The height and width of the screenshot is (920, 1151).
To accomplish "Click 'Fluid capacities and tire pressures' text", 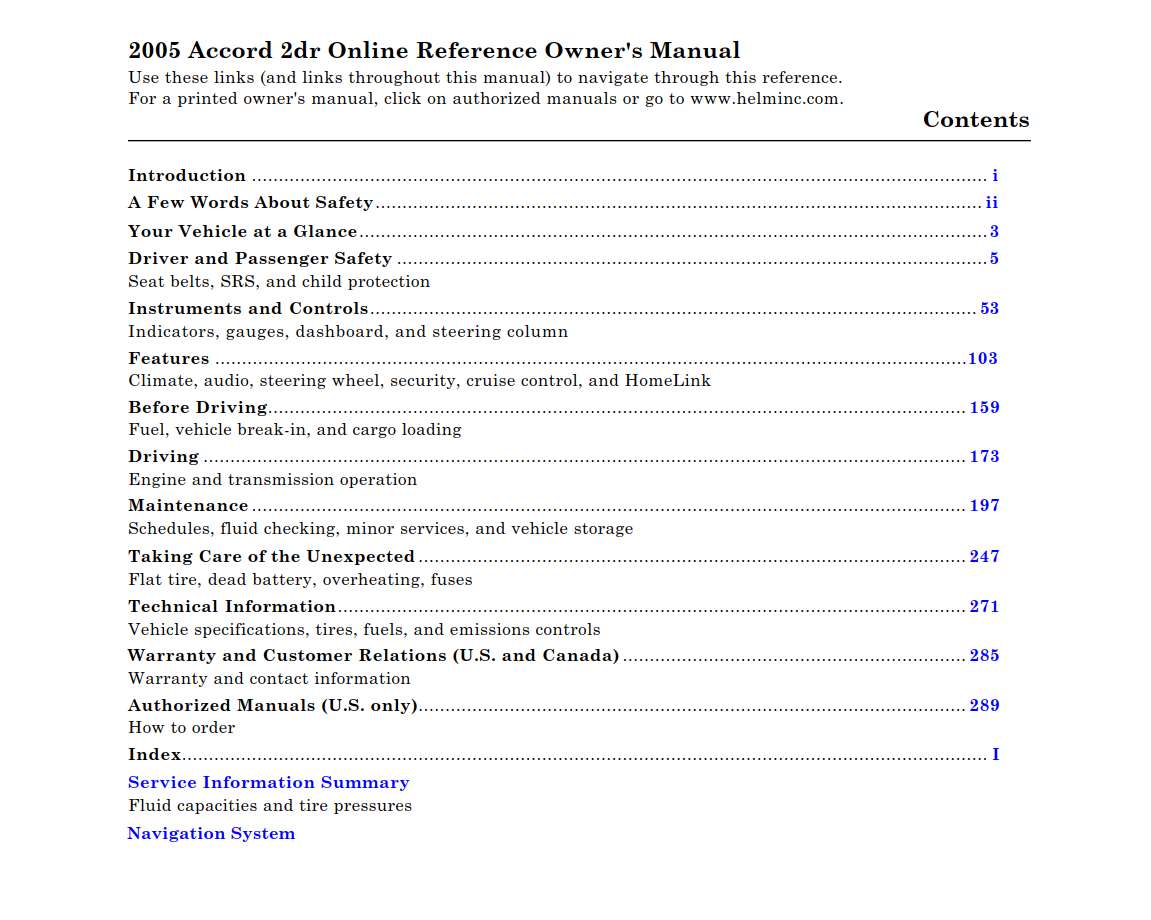I will (x=270, y=806).
